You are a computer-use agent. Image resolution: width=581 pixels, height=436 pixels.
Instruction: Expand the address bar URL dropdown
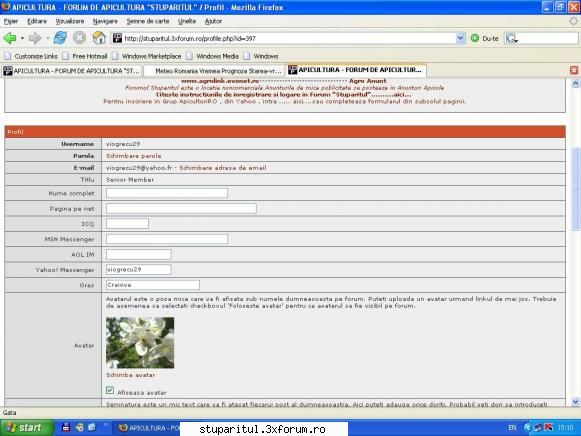click(460, 38)
